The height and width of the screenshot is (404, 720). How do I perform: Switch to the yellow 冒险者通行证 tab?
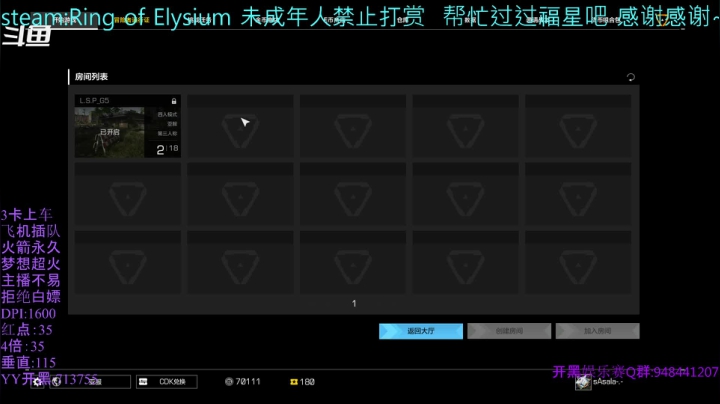(131, 20)
